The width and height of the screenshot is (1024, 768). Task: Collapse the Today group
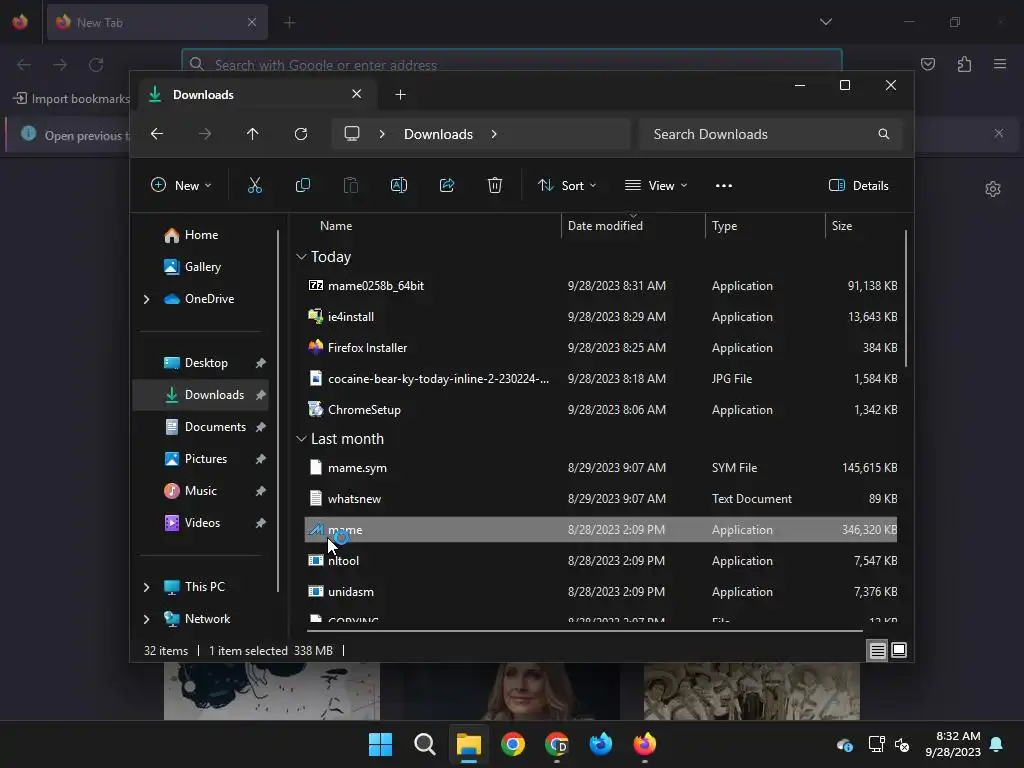301,257
